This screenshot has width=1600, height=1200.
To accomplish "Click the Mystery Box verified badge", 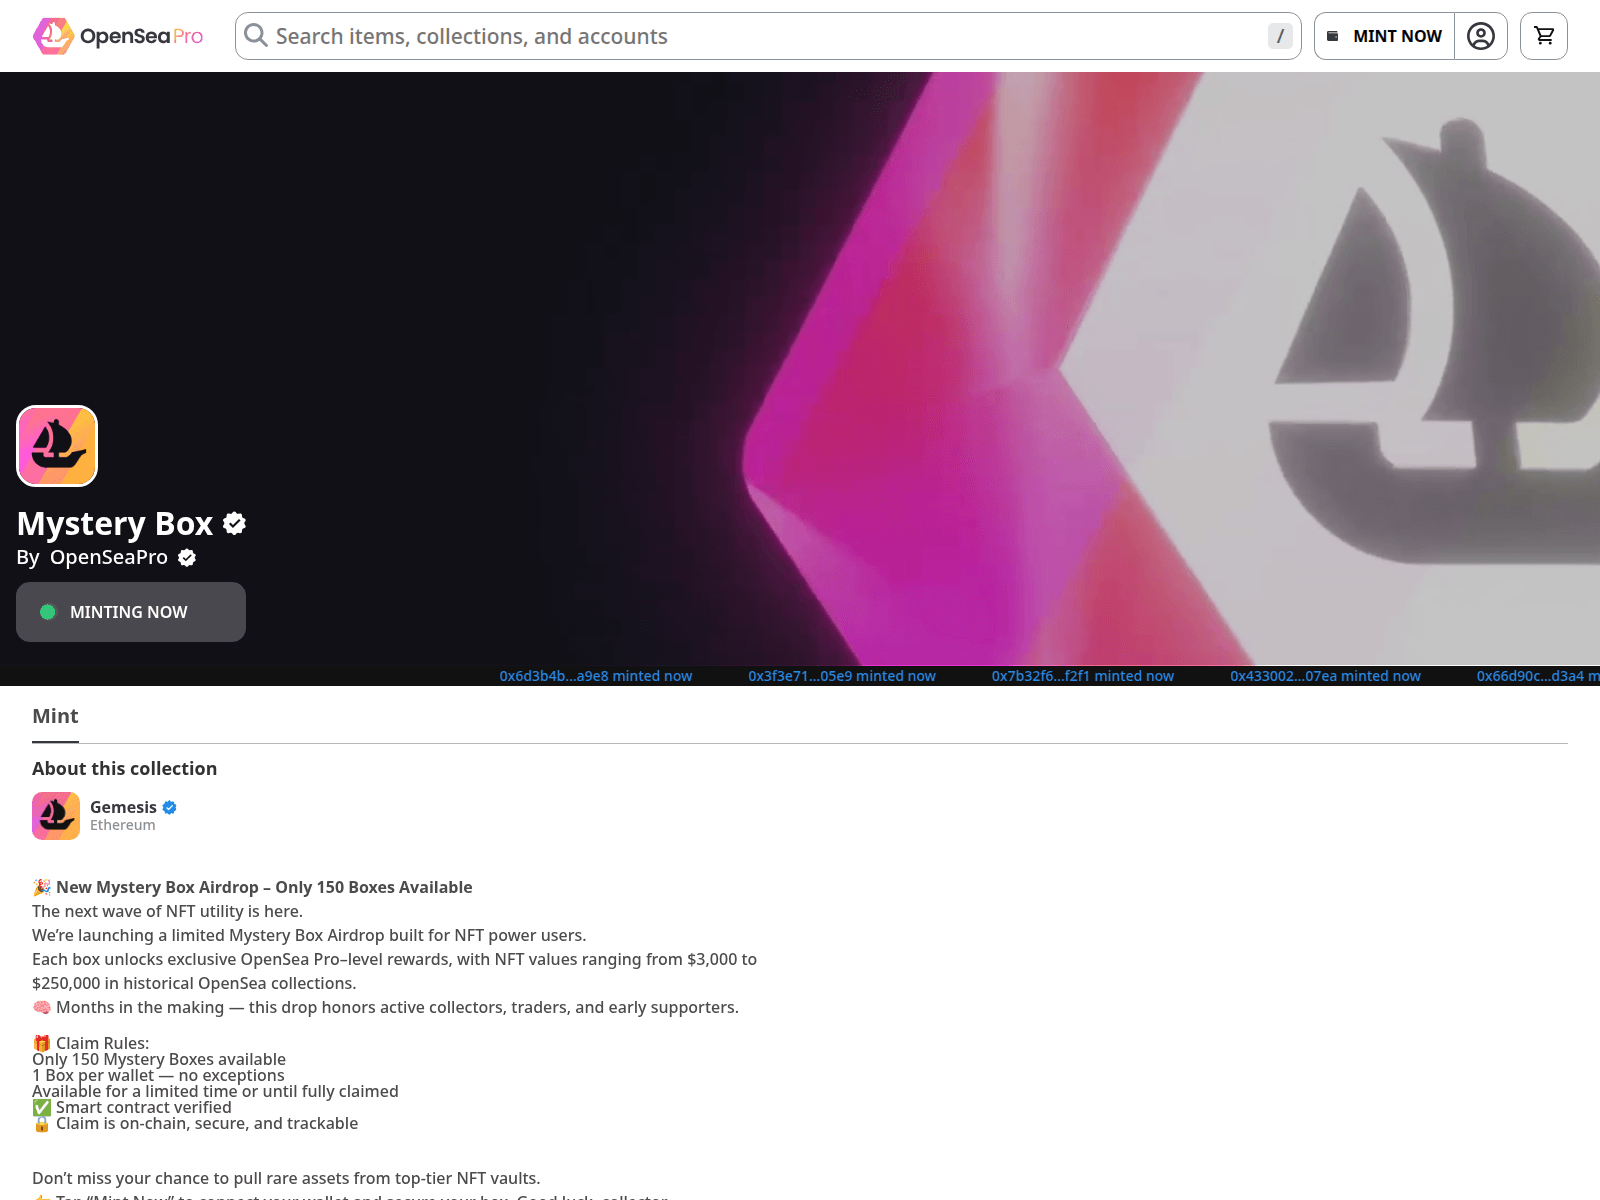I will tap(235, 523).
